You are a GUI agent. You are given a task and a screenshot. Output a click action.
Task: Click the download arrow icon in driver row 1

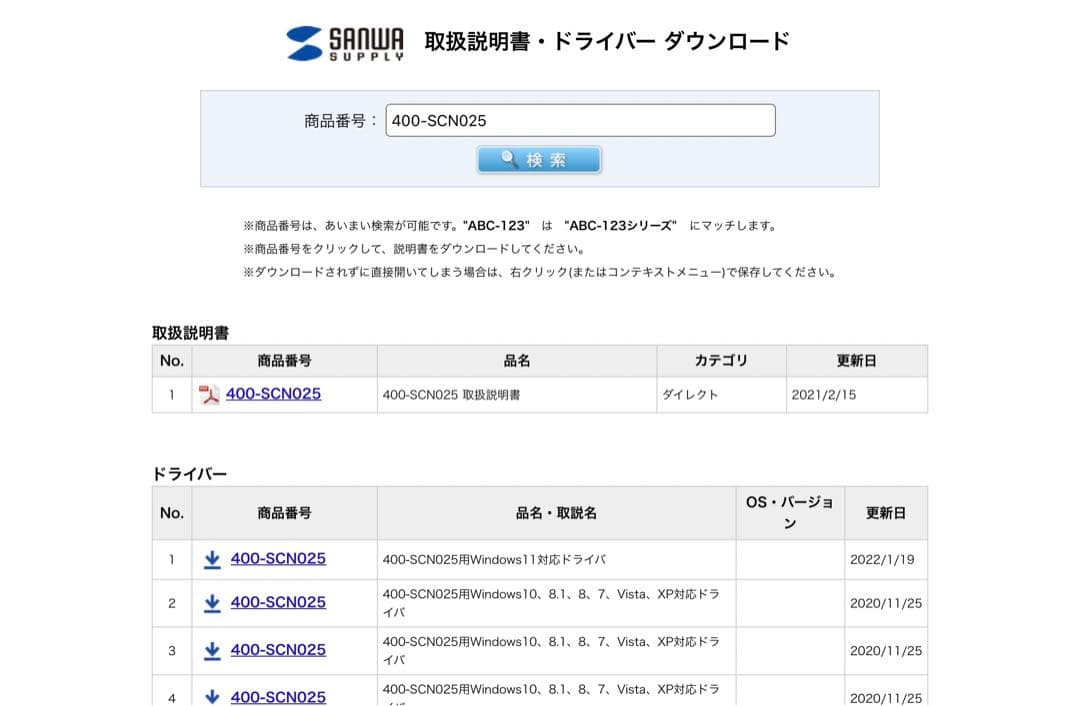tap(212, 559)
